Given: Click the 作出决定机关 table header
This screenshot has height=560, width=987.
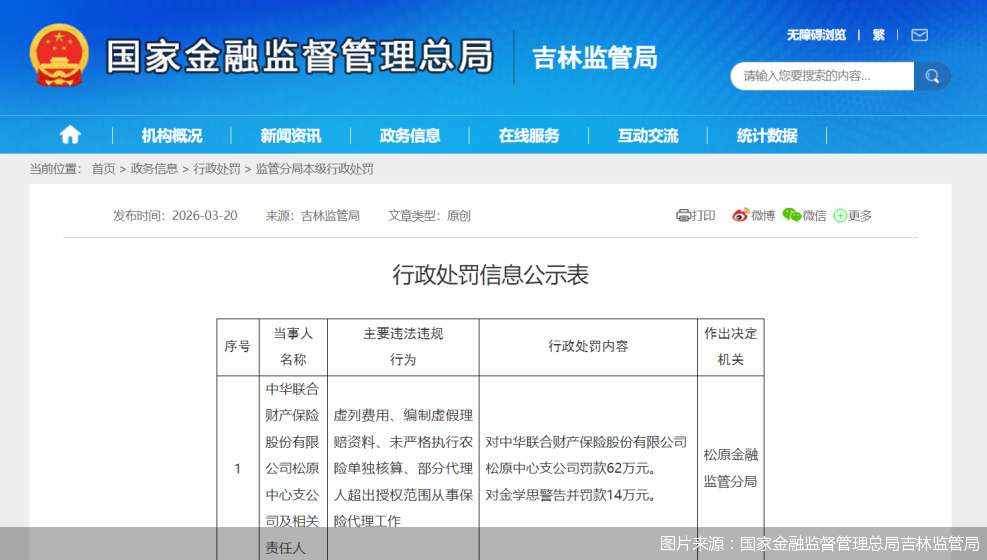Looking at the screenshot, I should (x=730, y=347).
